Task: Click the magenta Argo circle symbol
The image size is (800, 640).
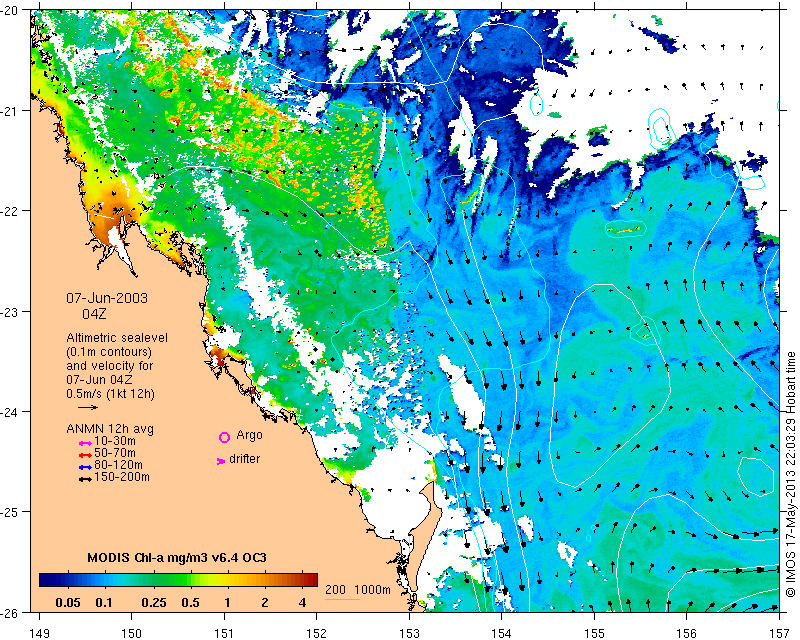Action: coord(224,437)
